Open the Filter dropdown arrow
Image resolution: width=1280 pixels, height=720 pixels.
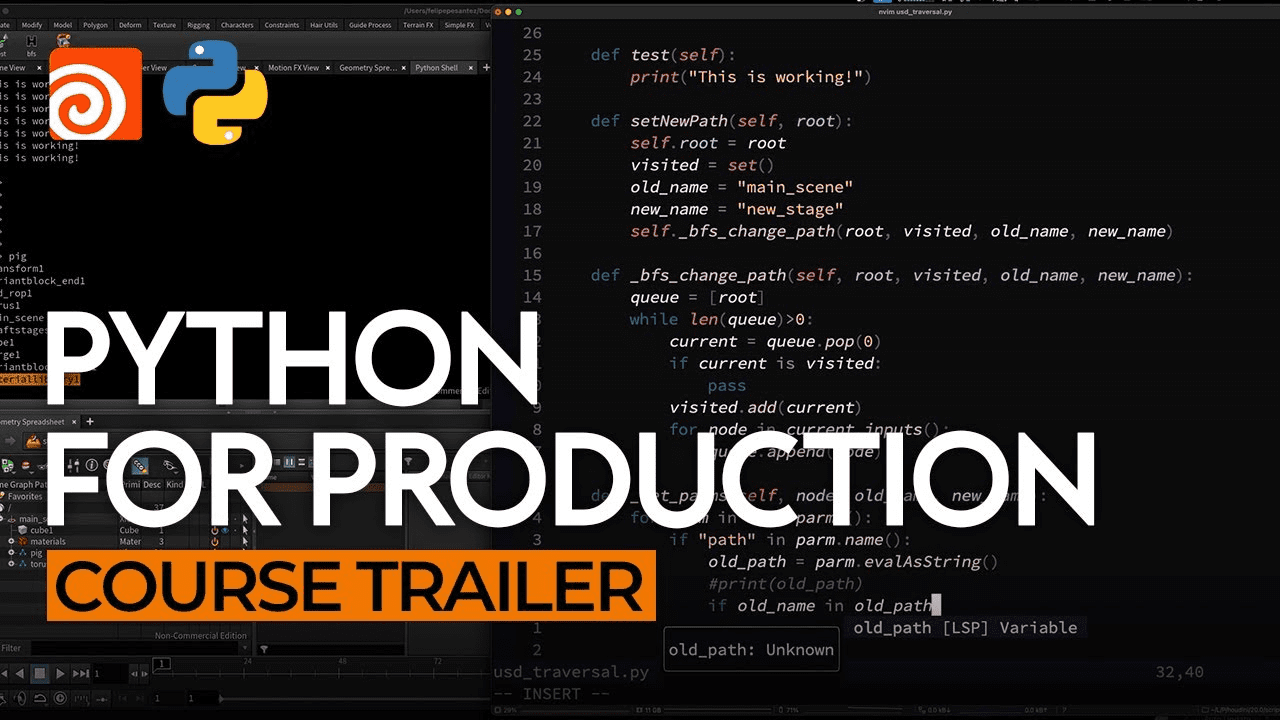(x=245, y=648)
